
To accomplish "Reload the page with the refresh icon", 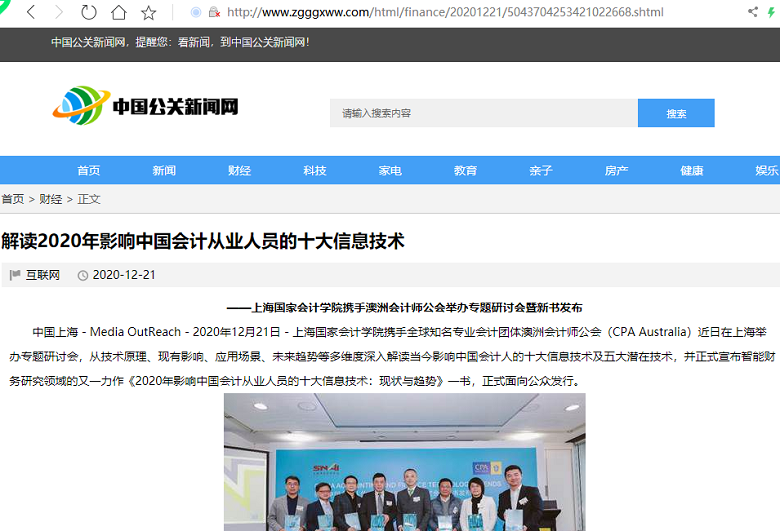I will [x=89, y=13].
